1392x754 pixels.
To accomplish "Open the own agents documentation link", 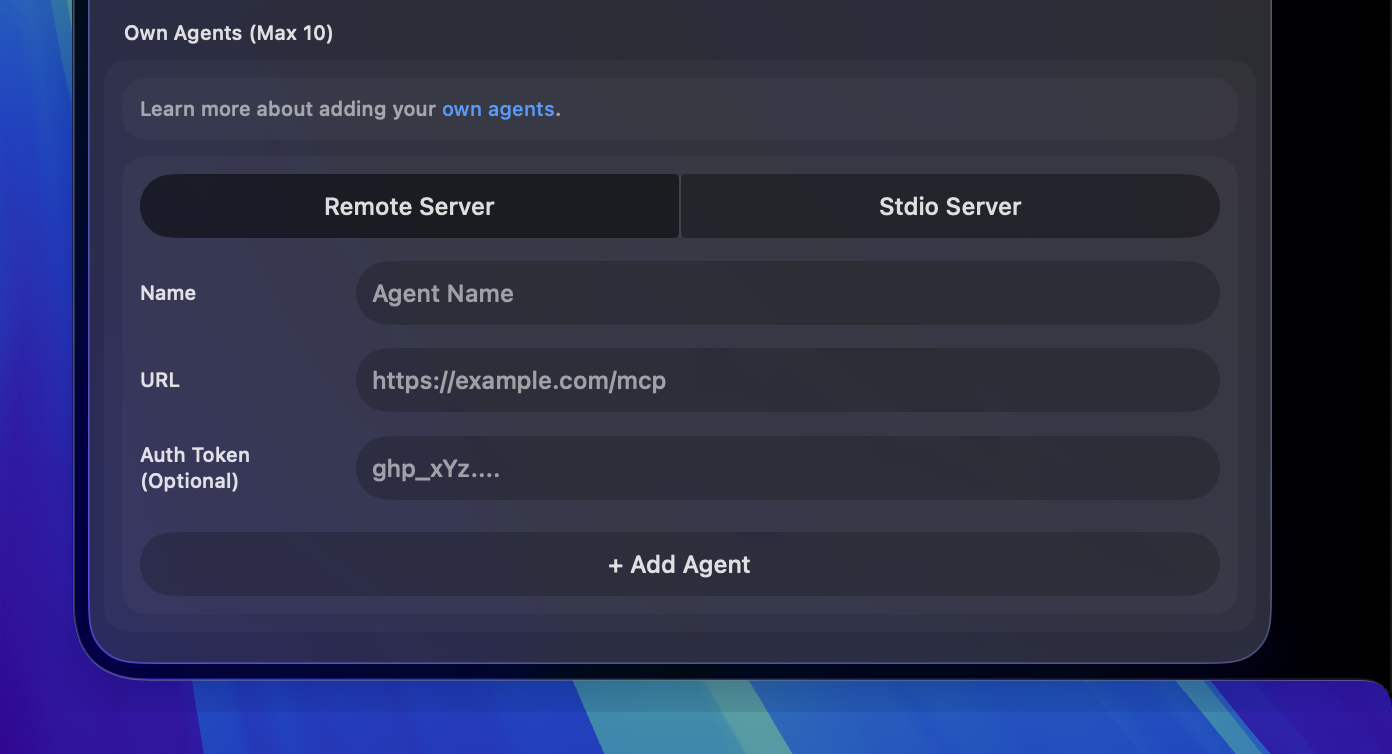I will point(498,109).
